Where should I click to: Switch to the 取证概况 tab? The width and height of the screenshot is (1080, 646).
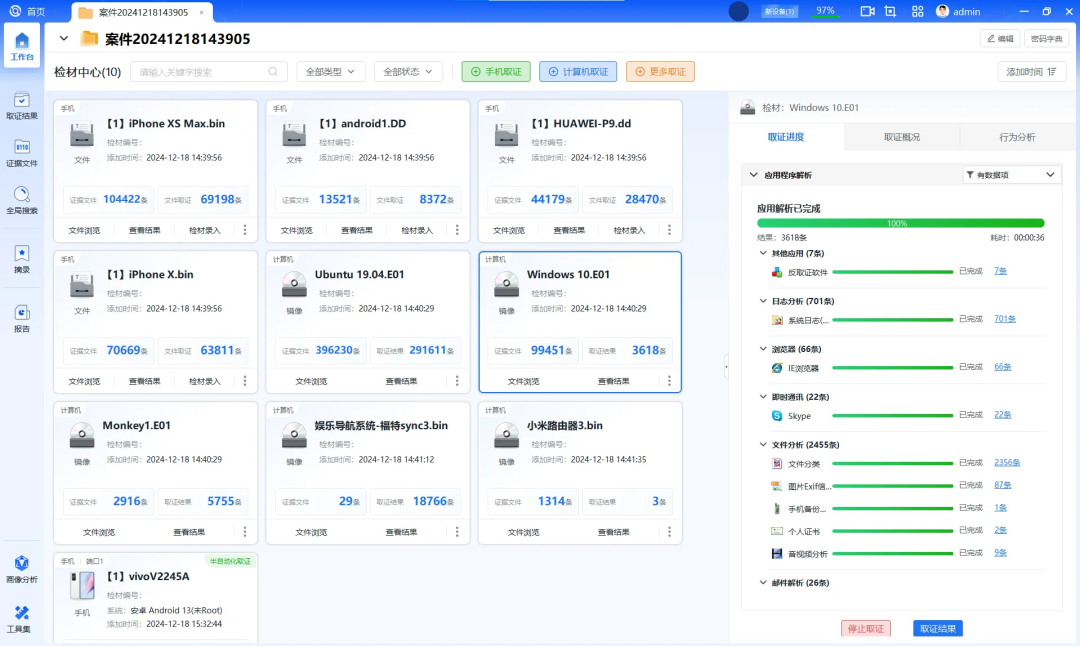(x=902, y=137)
